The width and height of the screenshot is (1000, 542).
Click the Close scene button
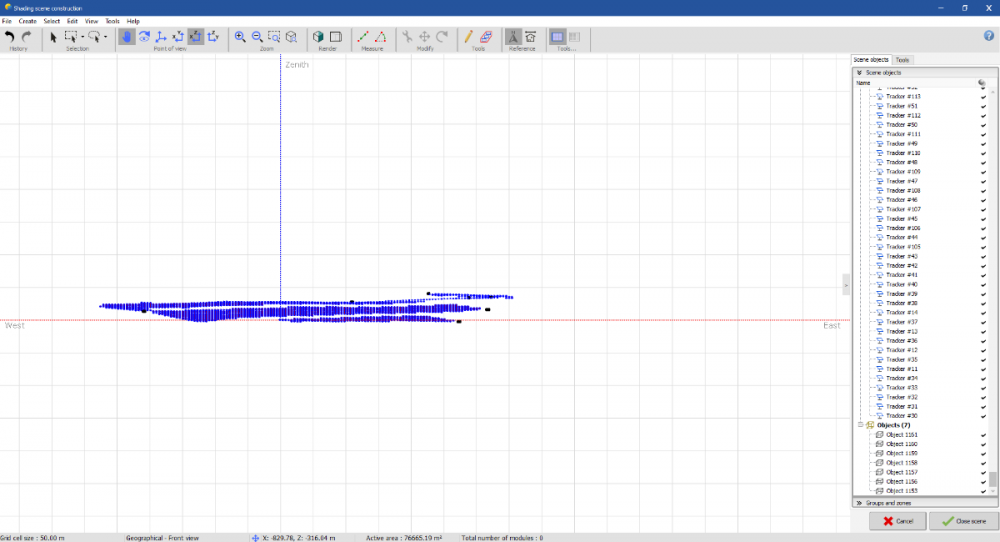(963, 521)
